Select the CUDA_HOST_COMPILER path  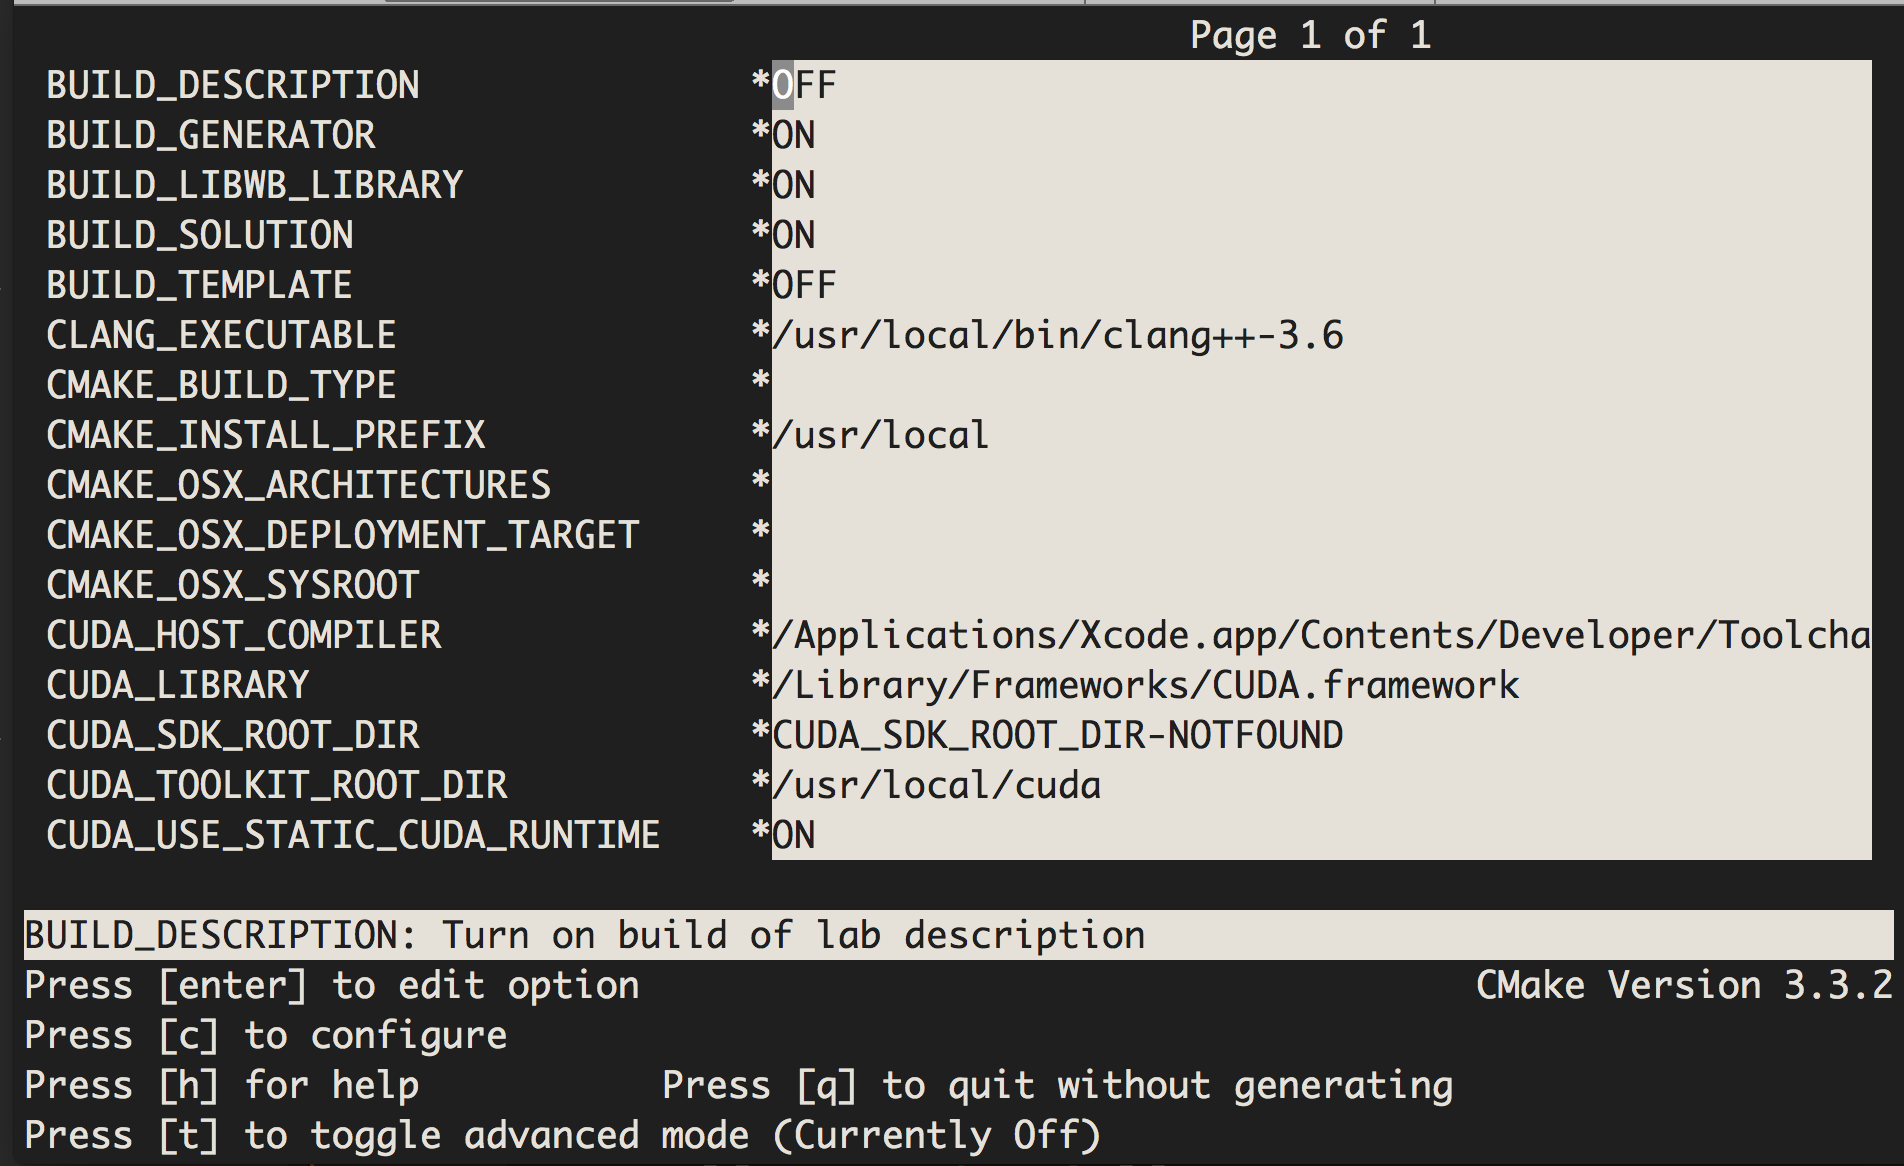tap(1300, 634)
